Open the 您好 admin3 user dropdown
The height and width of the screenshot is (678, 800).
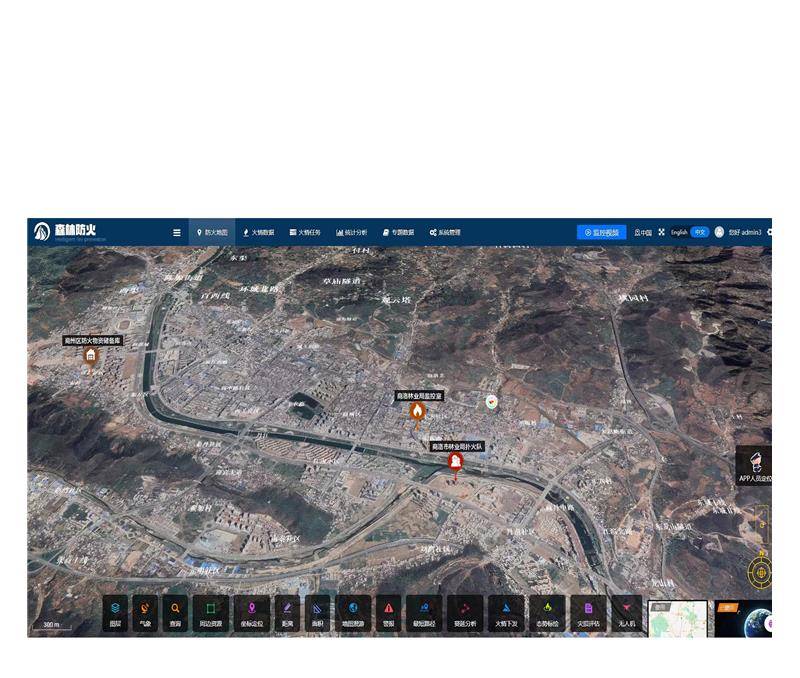[x=743, y=232]
